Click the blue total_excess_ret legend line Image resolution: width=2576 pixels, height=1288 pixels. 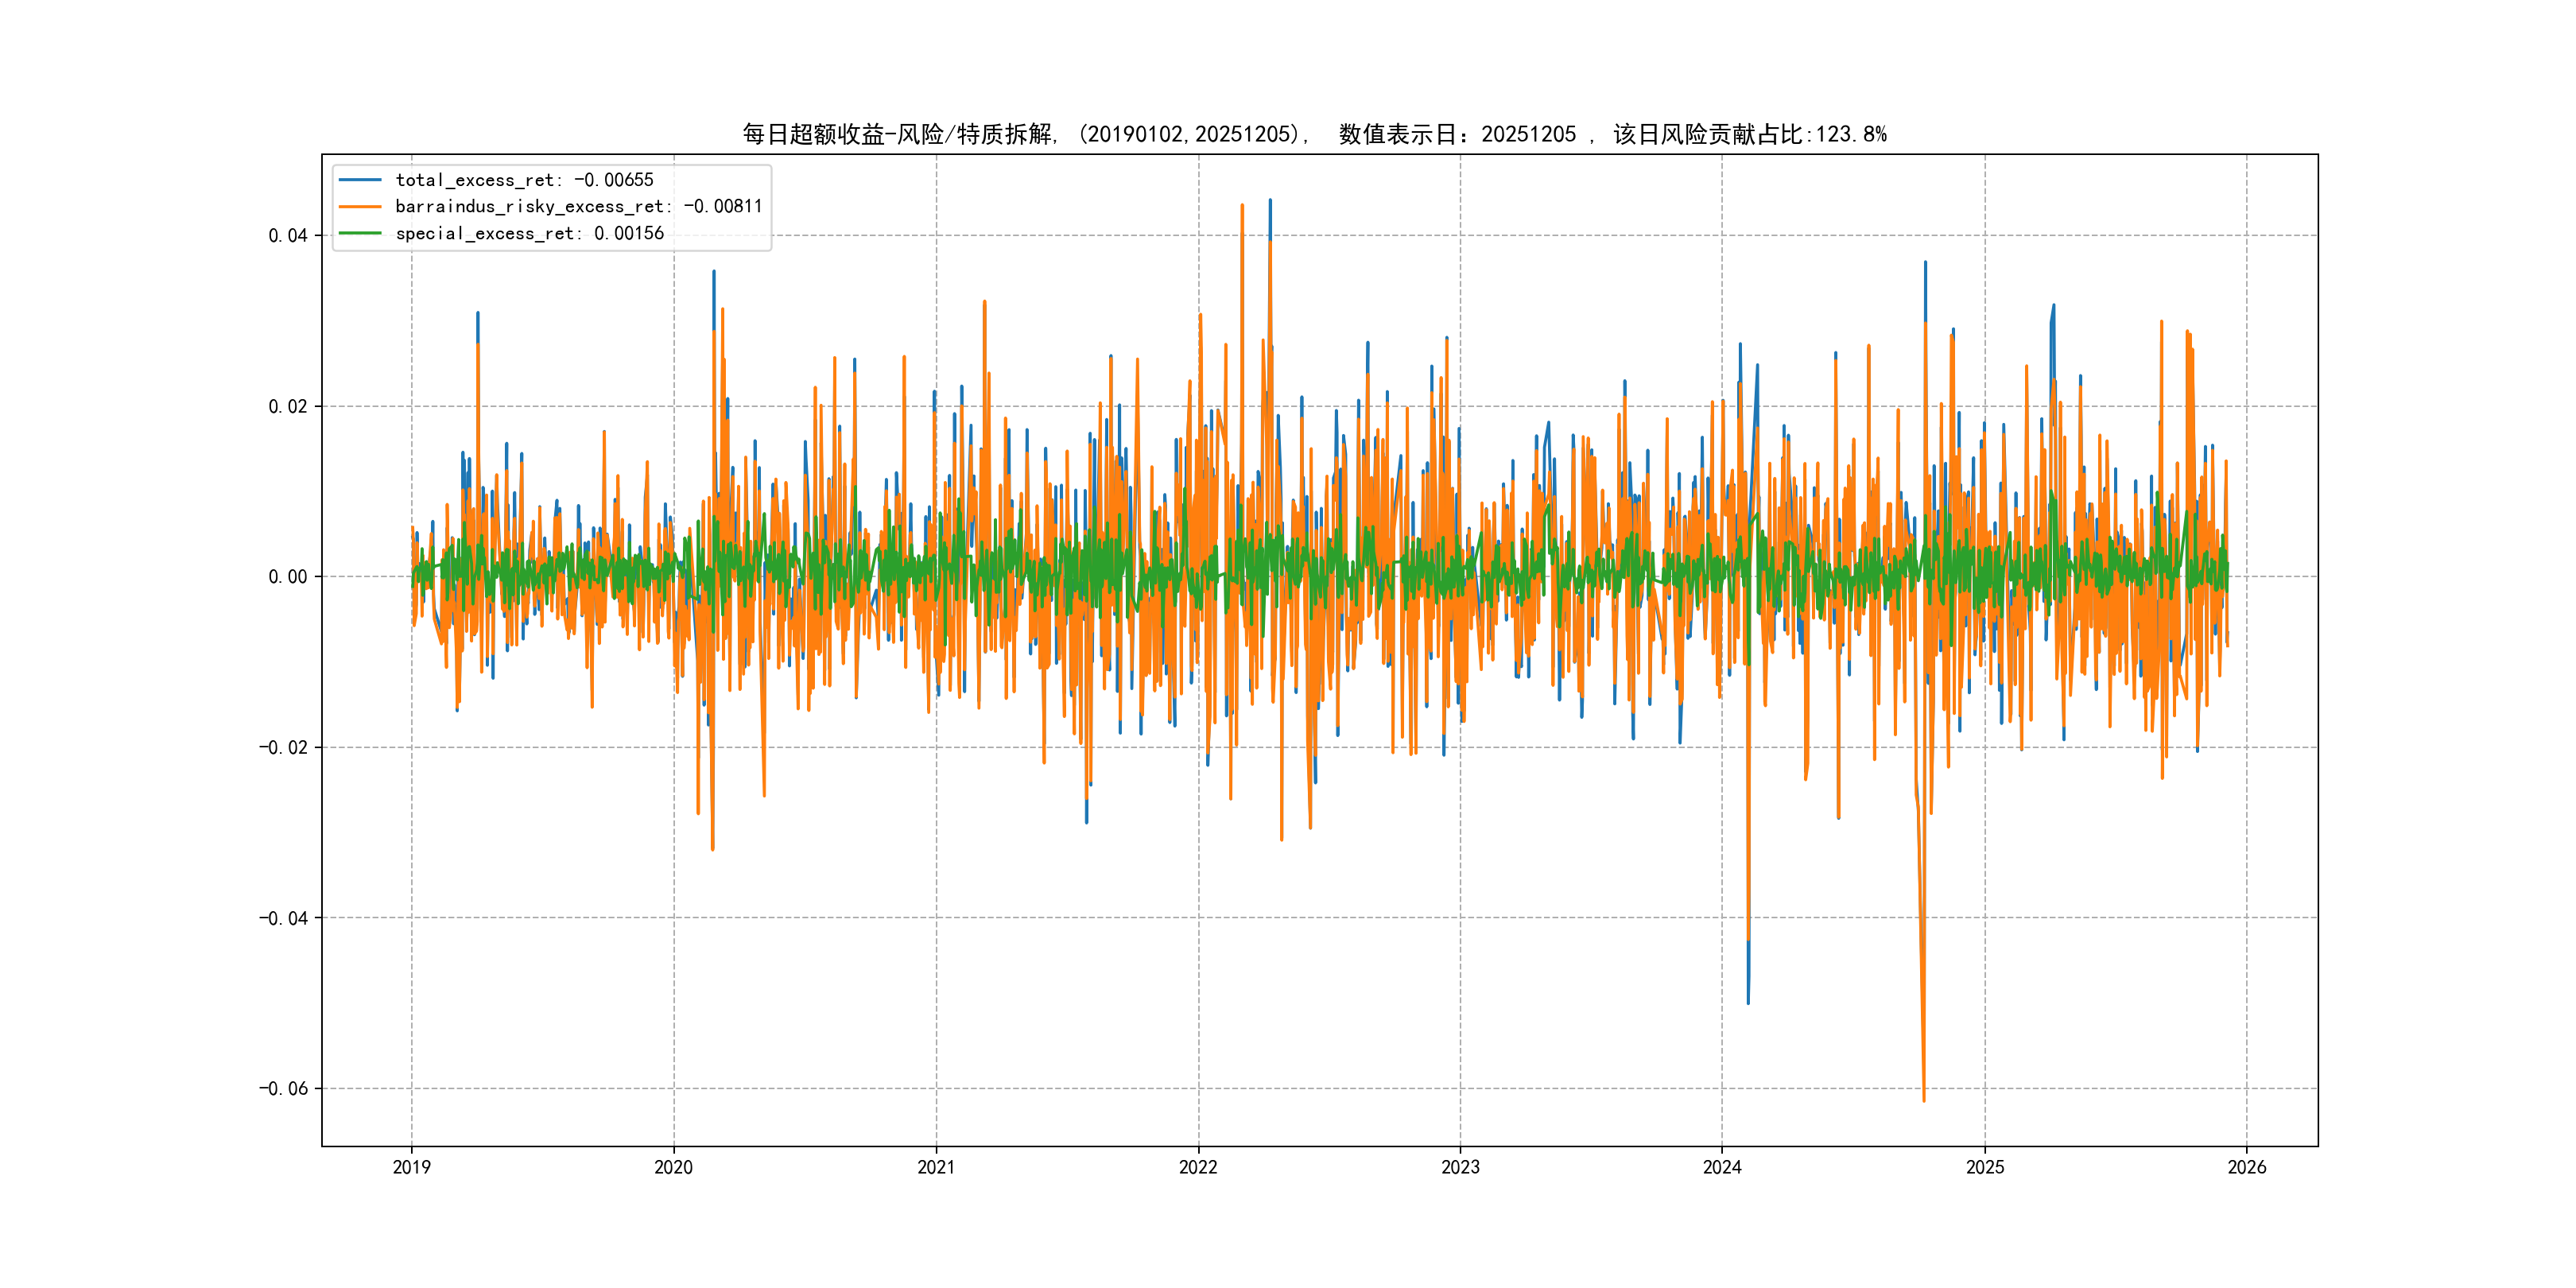click(360, 180)
